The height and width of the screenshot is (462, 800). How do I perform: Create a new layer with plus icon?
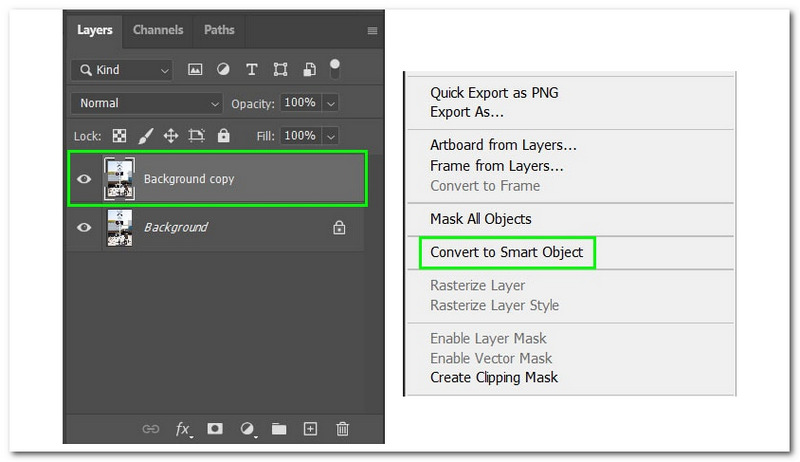(x=311, y=428)
